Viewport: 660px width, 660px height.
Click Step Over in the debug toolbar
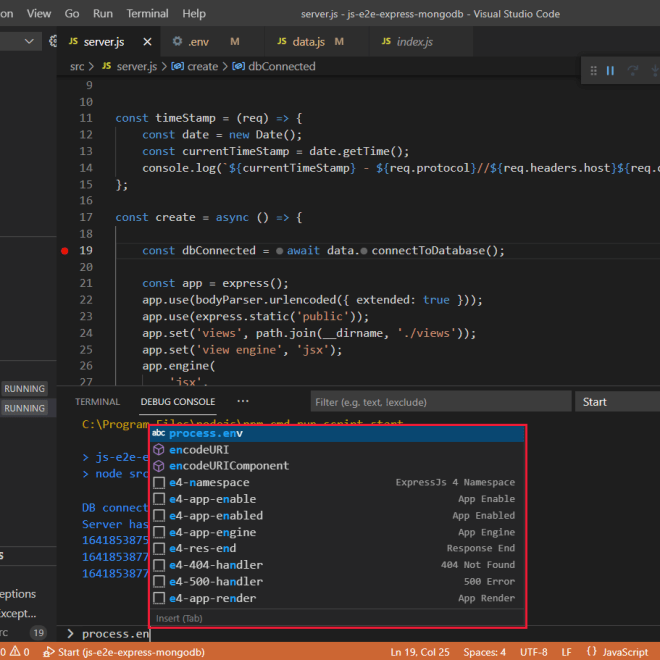[632, 70]
